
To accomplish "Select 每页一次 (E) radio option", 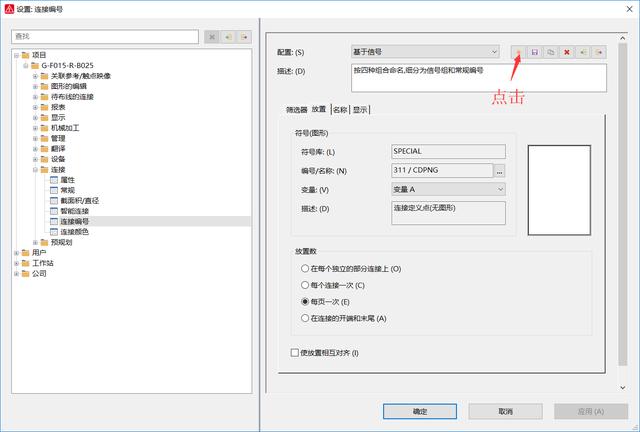I will (x=305, y=302).
